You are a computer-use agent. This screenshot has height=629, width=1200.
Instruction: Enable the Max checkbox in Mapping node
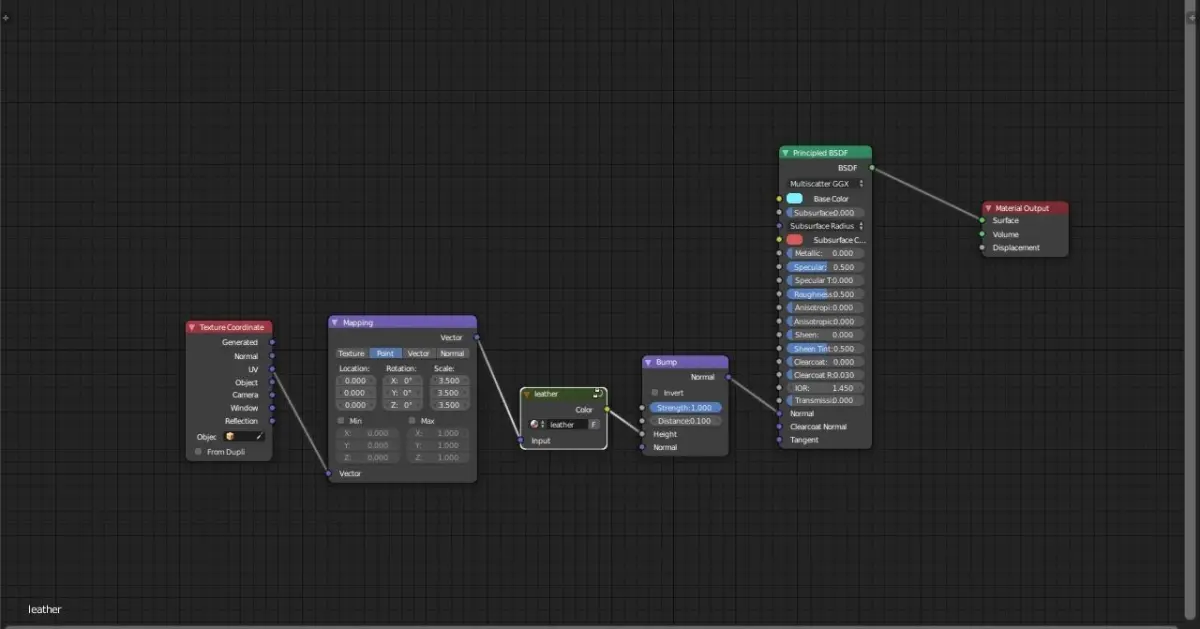(x=412, y=421)
